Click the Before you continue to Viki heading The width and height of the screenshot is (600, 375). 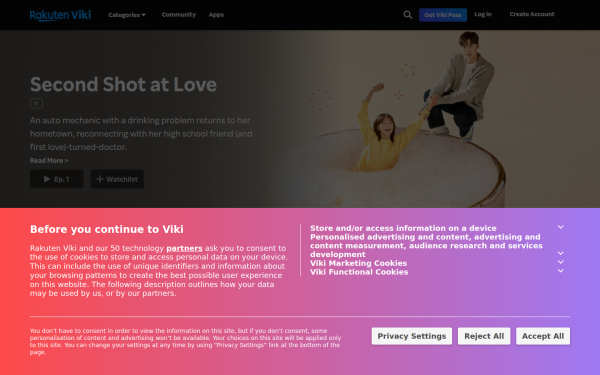(107, 229)
